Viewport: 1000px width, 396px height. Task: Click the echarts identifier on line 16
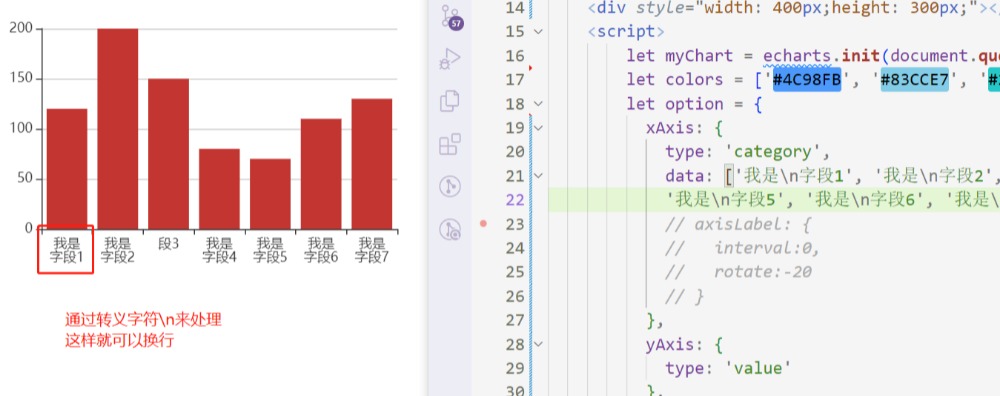[797, 55]
